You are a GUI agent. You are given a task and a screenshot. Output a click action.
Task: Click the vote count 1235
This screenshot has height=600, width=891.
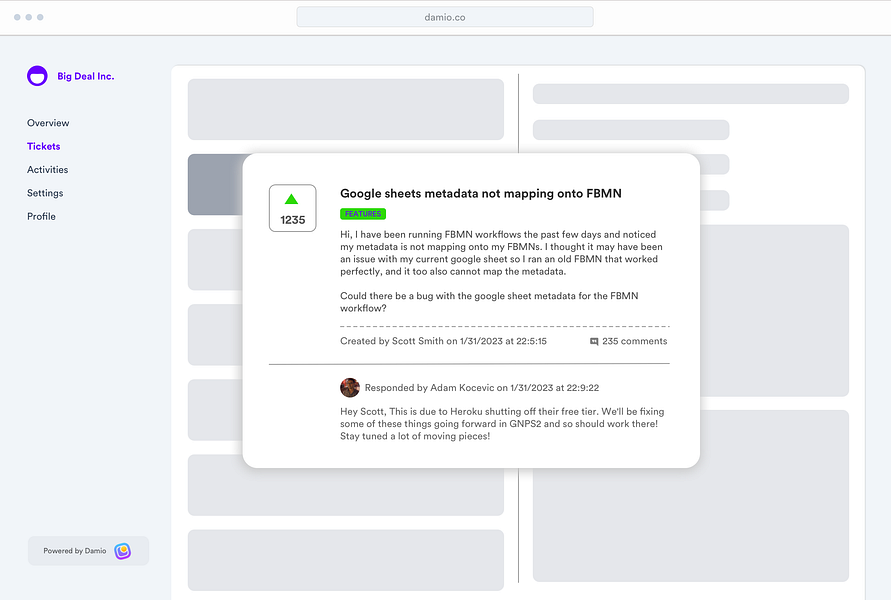click(293, 220)
